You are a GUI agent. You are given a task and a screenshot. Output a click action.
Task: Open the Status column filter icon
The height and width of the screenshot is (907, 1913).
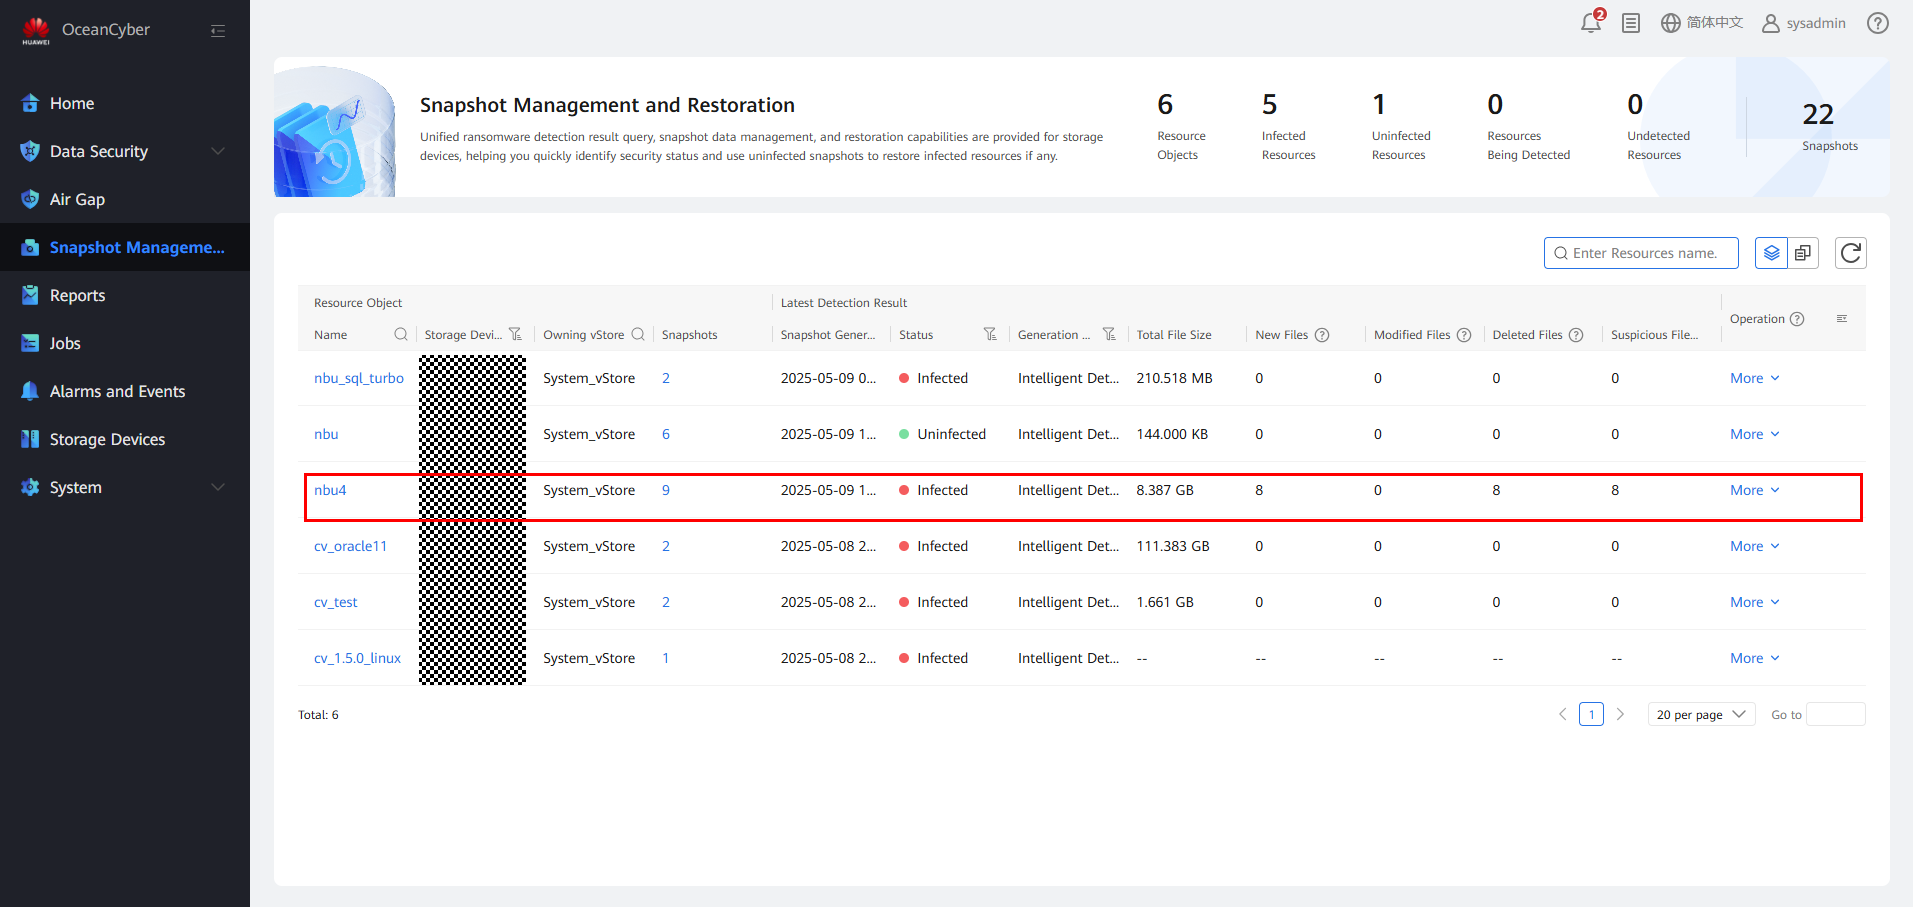point(989,334)
